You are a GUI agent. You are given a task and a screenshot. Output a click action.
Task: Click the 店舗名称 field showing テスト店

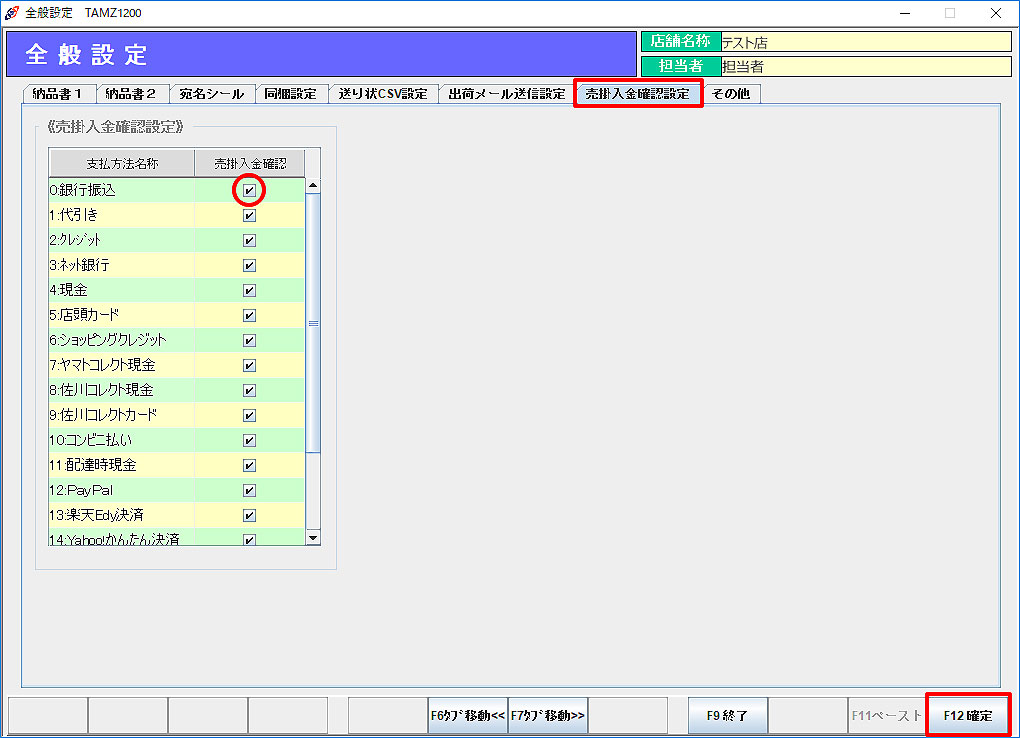tap(865, 42)
